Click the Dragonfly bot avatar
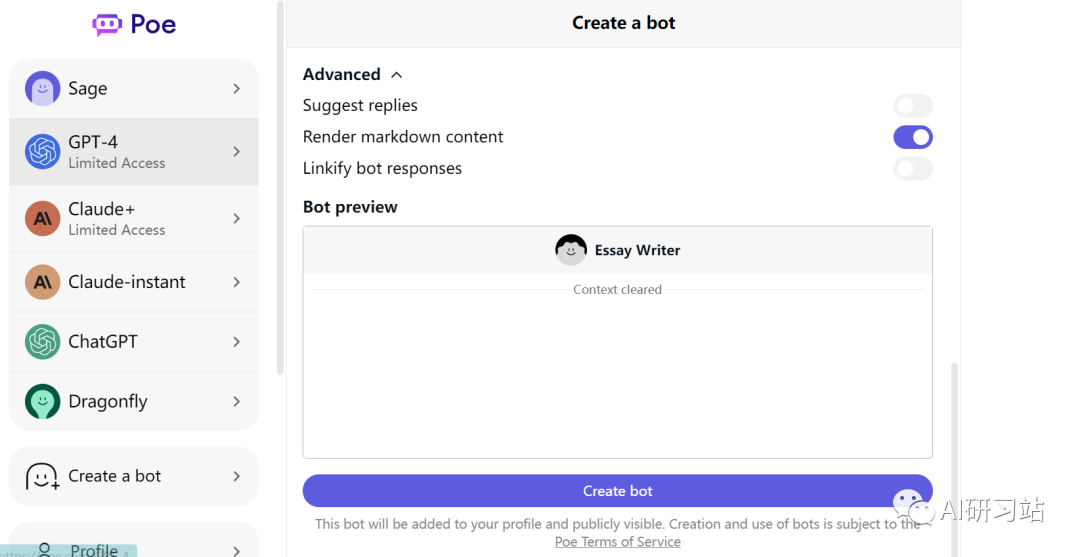 [x=43, y=401]
